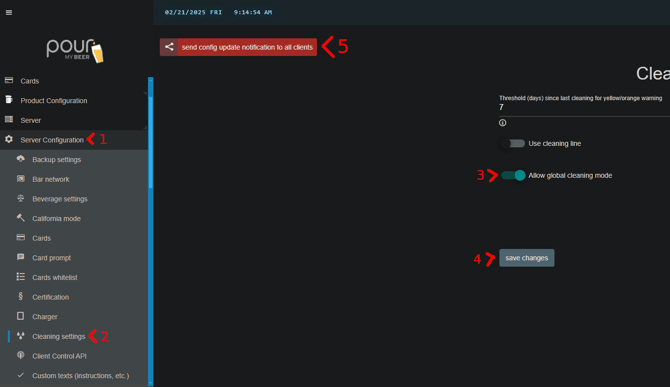Image resolution: width=670 pixels, height=387 pixels.
Task: Click the Beverage settings icon
Action: point(21,198)
